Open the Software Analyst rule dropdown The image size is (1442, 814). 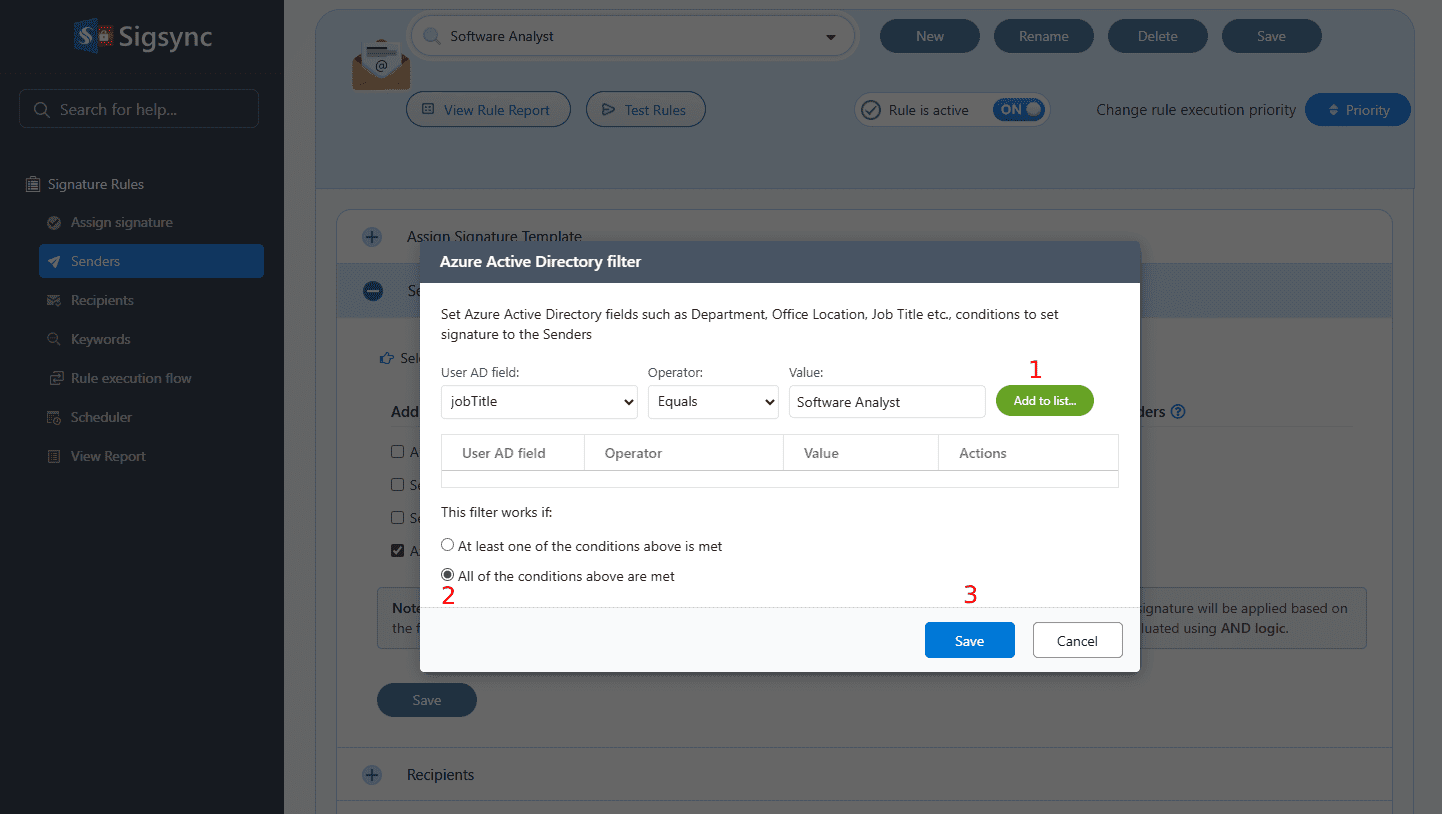[x=634, y=37]
